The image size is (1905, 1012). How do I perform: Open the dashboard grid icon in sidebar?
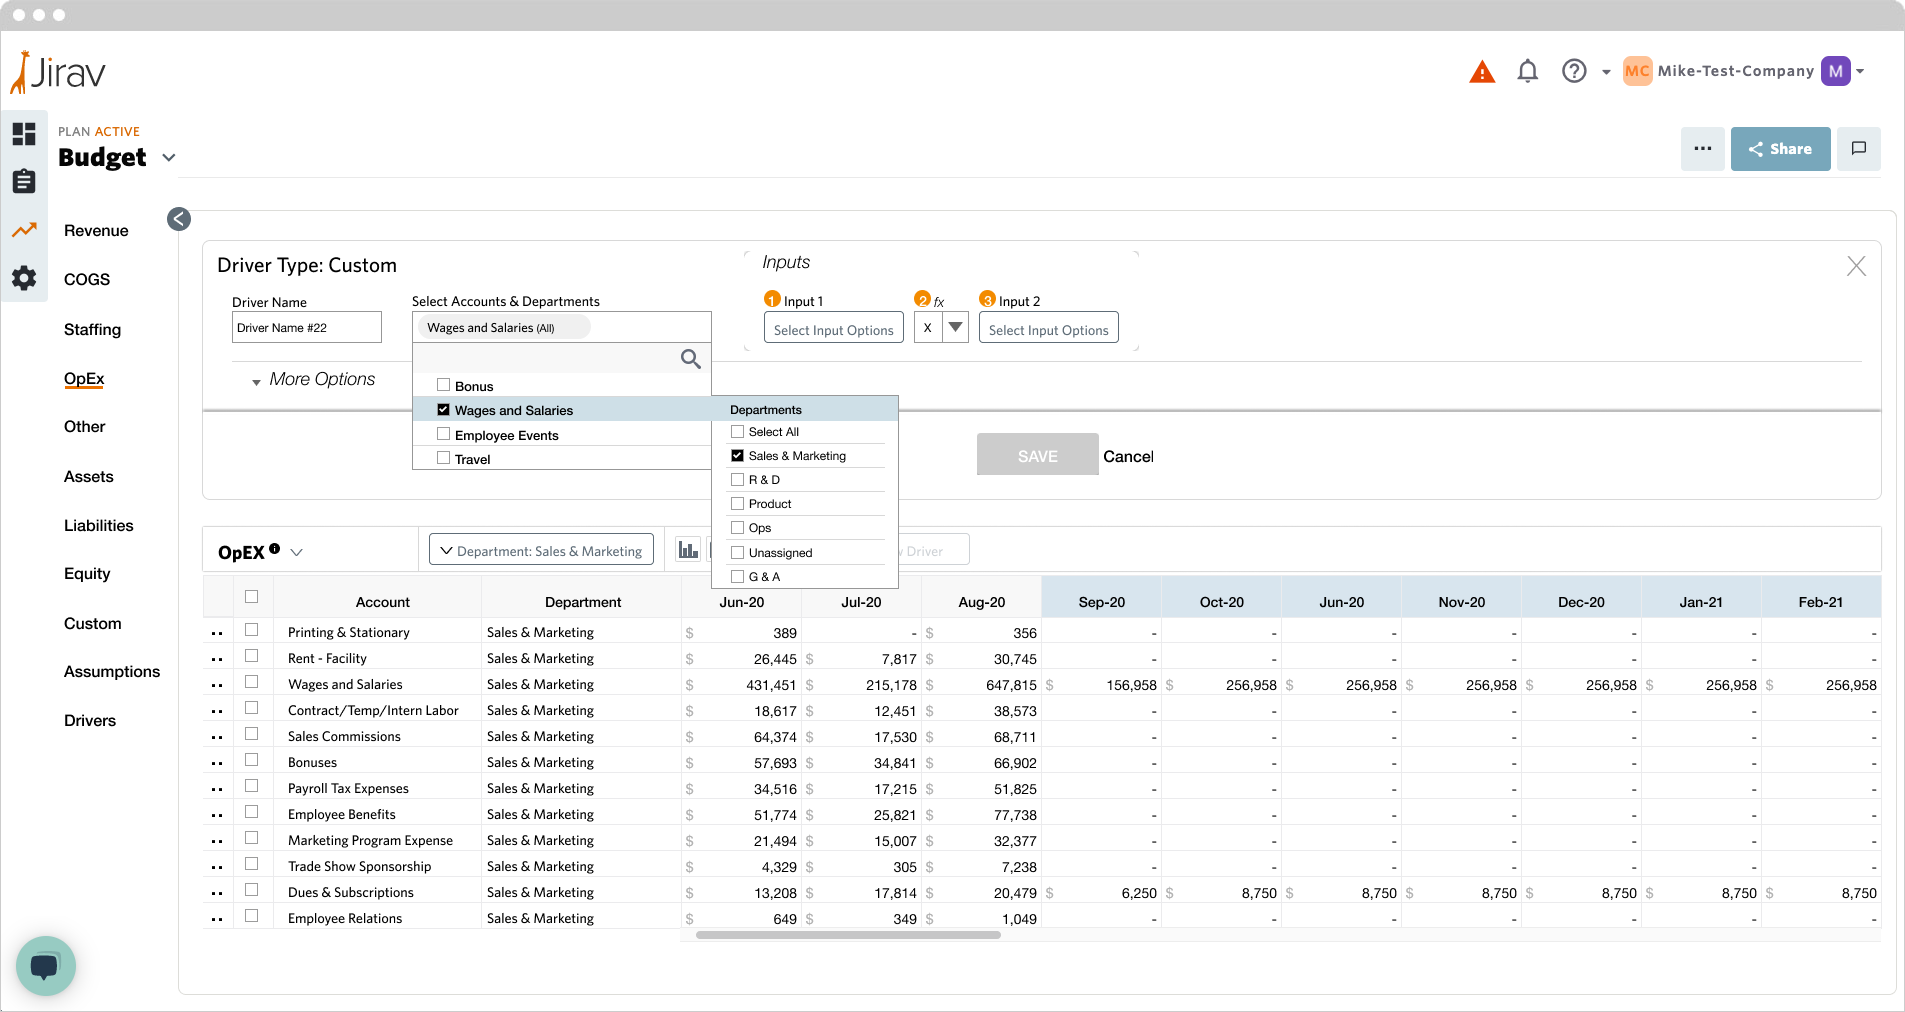pos(24,133)
